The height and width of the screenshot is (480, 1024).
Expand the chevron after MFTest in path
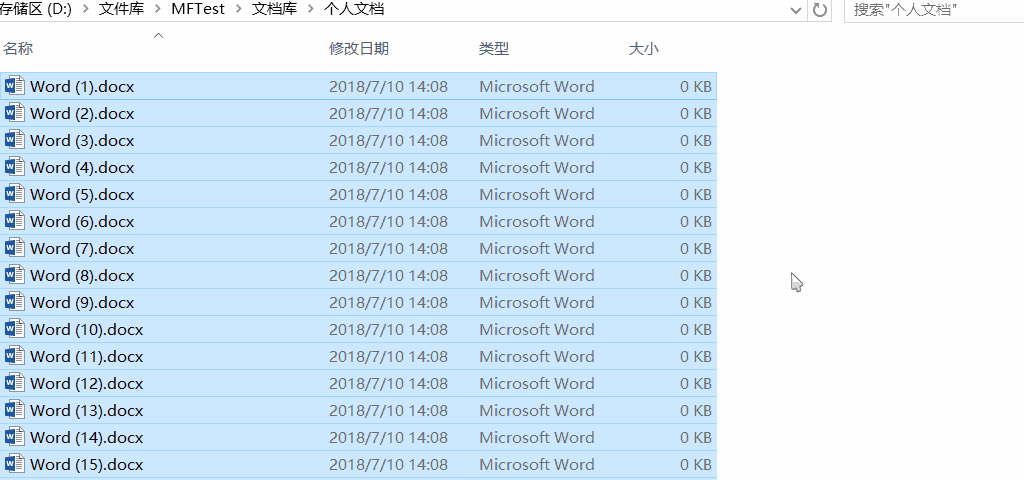(x=239, y=9)
